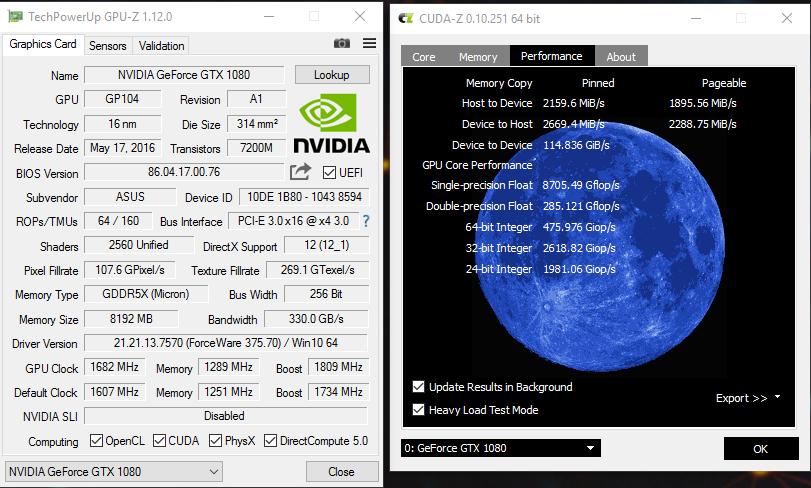Expand the Export >> menu arrow

click(777, 398)
